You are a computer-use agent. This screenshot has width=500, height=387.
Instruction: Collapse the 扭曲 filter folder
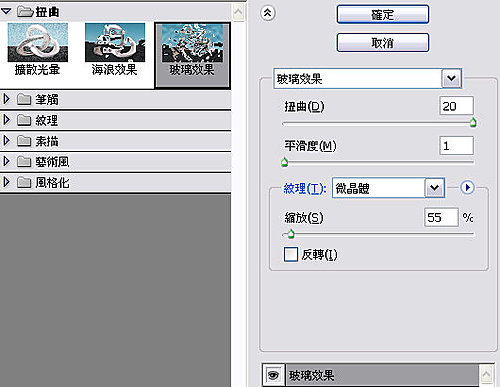(6, 12)
